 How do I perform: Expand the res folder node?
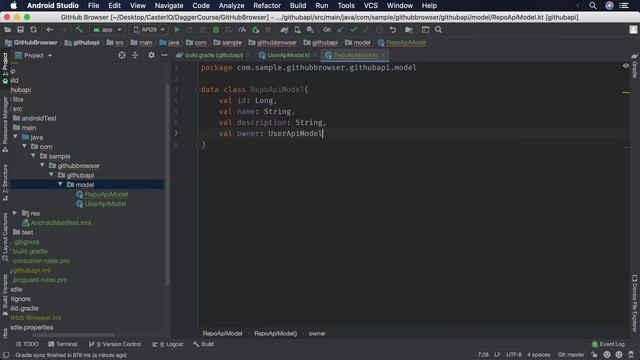(15, 213)
